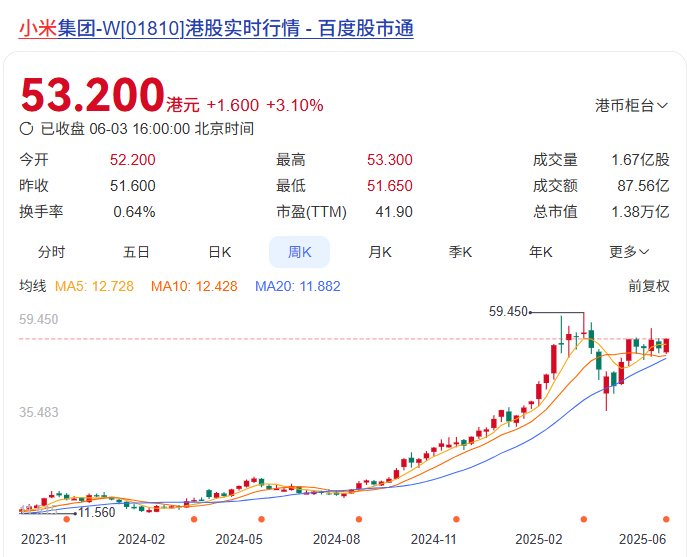Image resolution: width=687 pixels, height=557 pixels.
Task: Click the 总市值 value 1.38万亿
Action: click(x=641, y=212)
